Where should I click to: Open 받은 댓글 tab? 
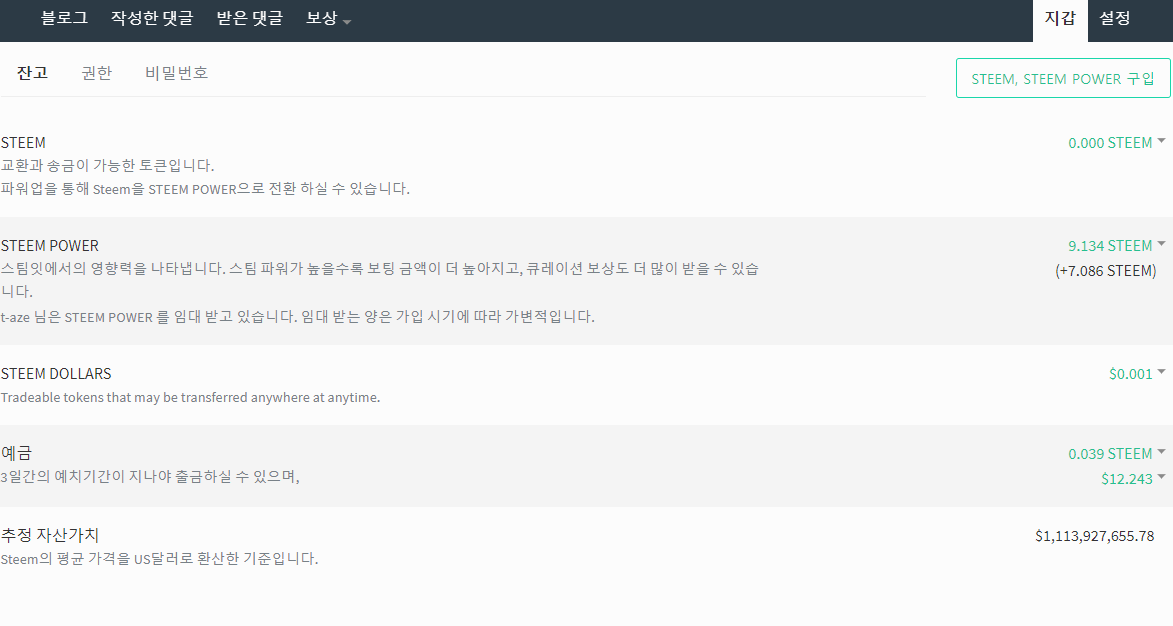click(x=250, y=18)
